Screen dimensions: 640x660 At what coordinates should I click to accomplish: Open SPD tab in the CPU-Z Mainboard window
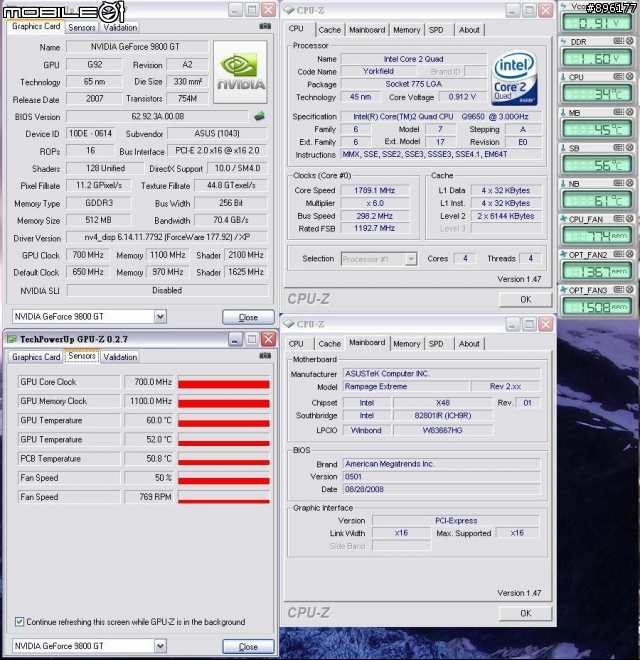[x=436, y=344]
